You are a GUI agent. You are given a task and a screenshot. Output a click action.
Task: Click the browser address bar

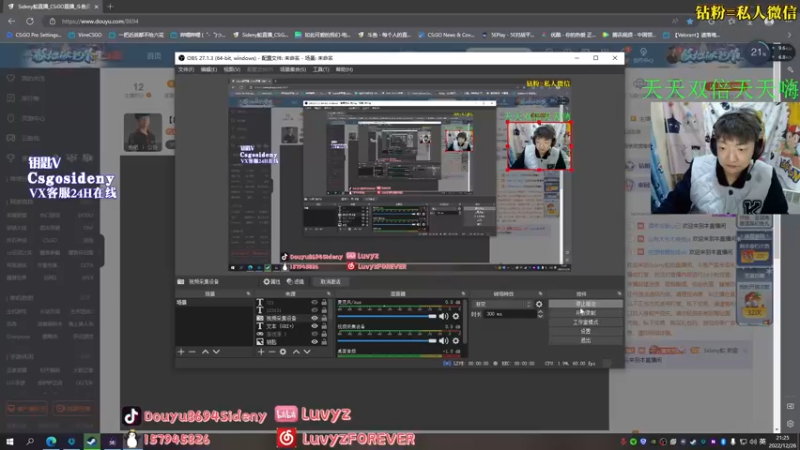357,21
